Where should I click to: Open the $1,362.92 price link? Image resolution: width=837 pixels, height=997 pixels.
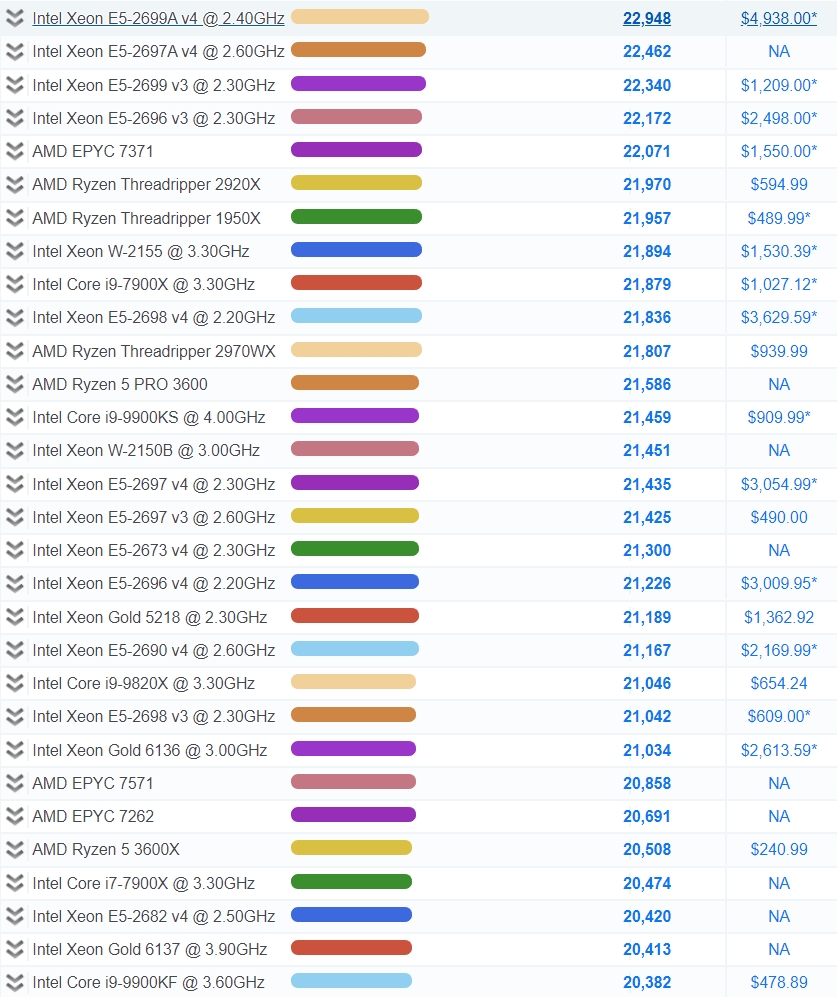point(779,617)
